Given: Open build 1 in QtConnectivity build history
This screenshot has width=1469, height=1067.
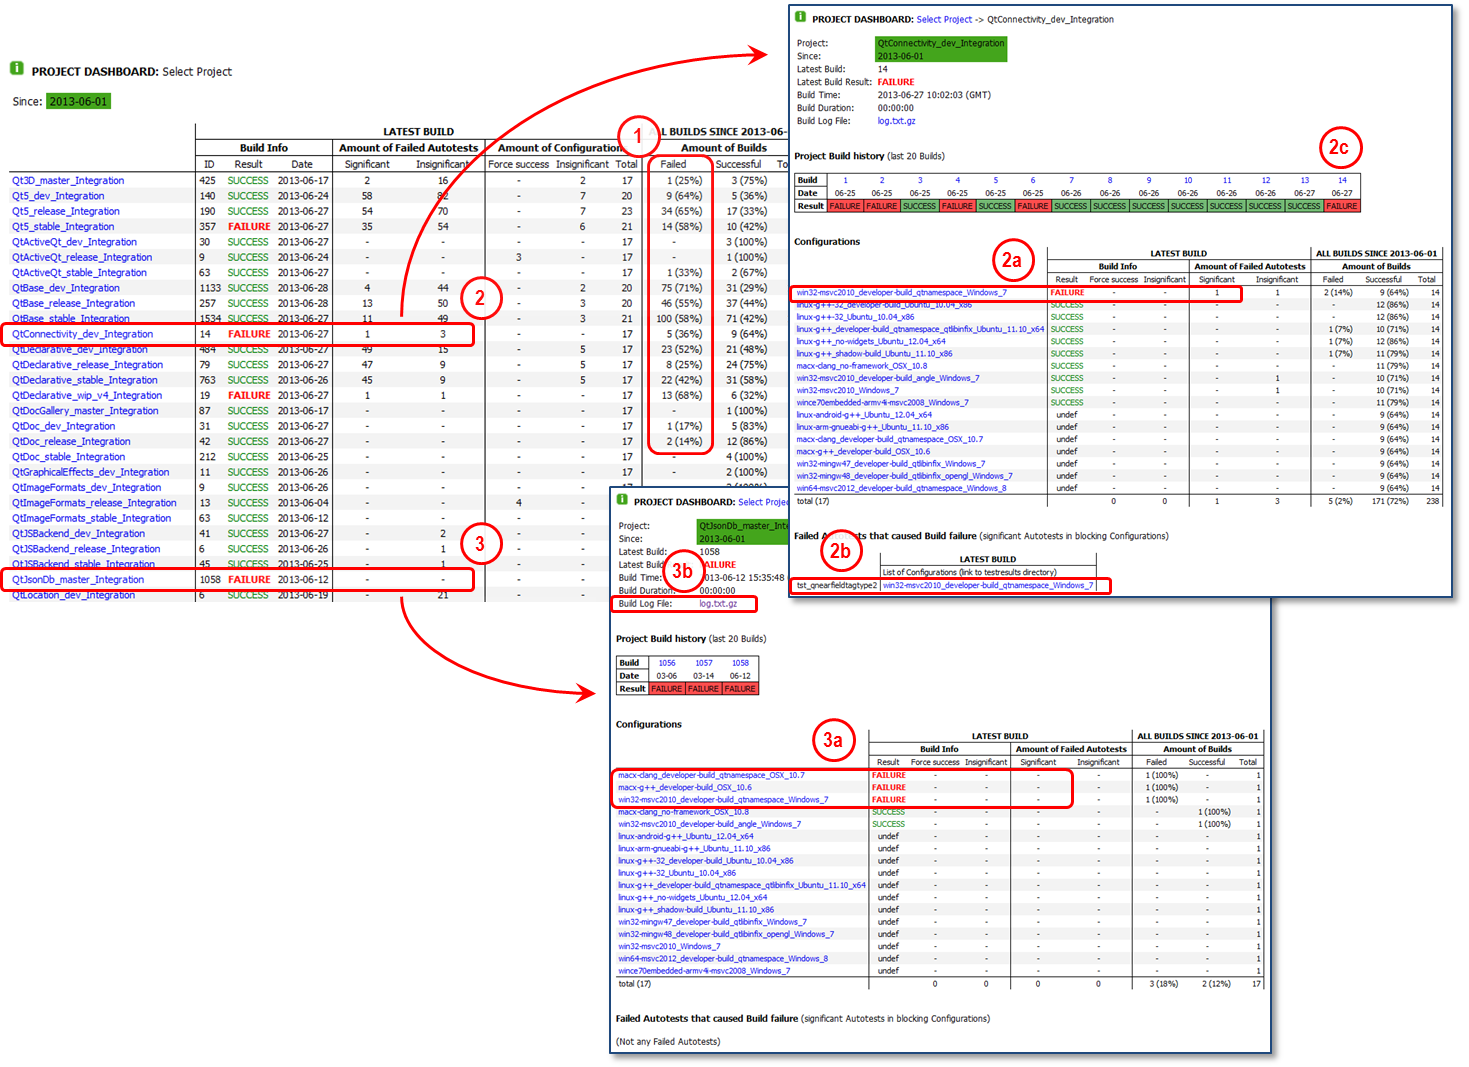Looking at the screenshot, I should [845, 181].
